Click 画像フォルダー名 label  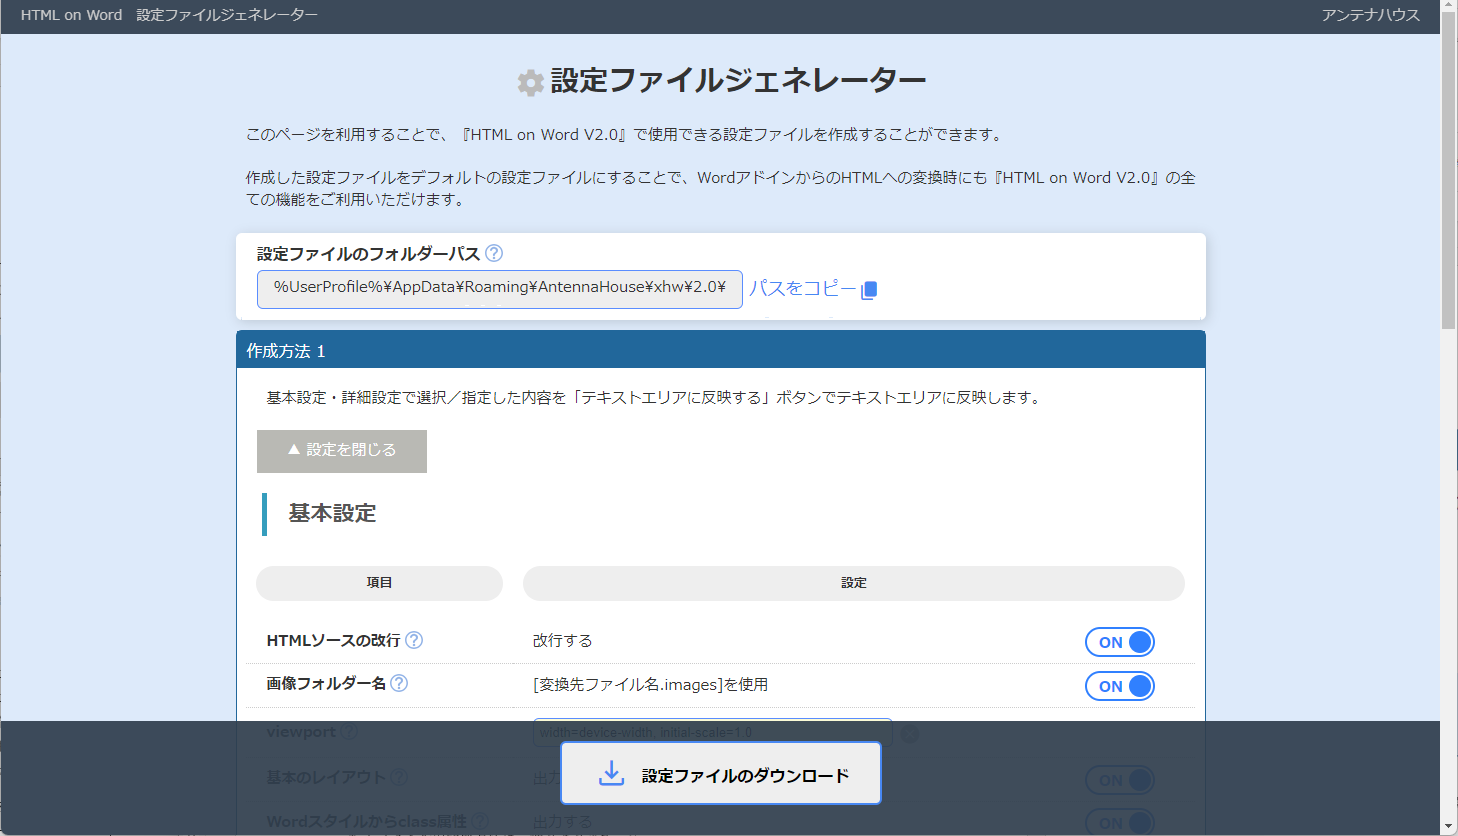pyautogui.click(x=326, y=683)
